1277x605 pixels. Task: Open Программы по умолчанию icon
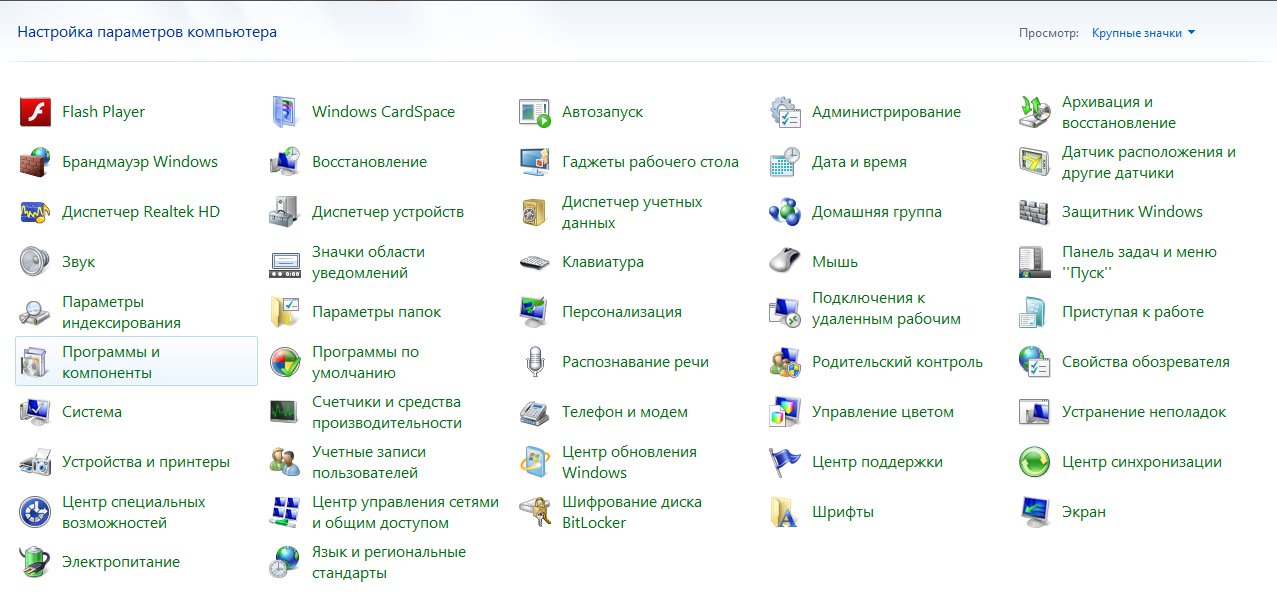point(285,362)
